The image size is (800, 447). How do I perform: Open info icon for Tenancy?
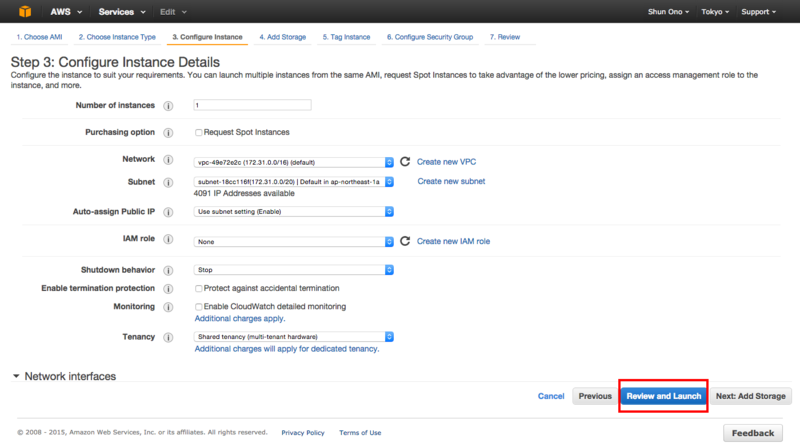point(168,337)
